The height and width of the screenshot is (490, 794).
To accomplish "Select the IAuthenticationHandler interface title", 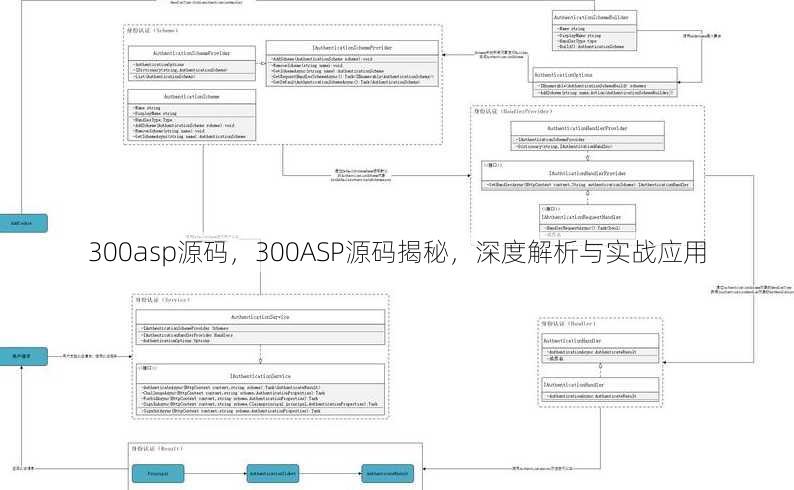I will [574, 385].
